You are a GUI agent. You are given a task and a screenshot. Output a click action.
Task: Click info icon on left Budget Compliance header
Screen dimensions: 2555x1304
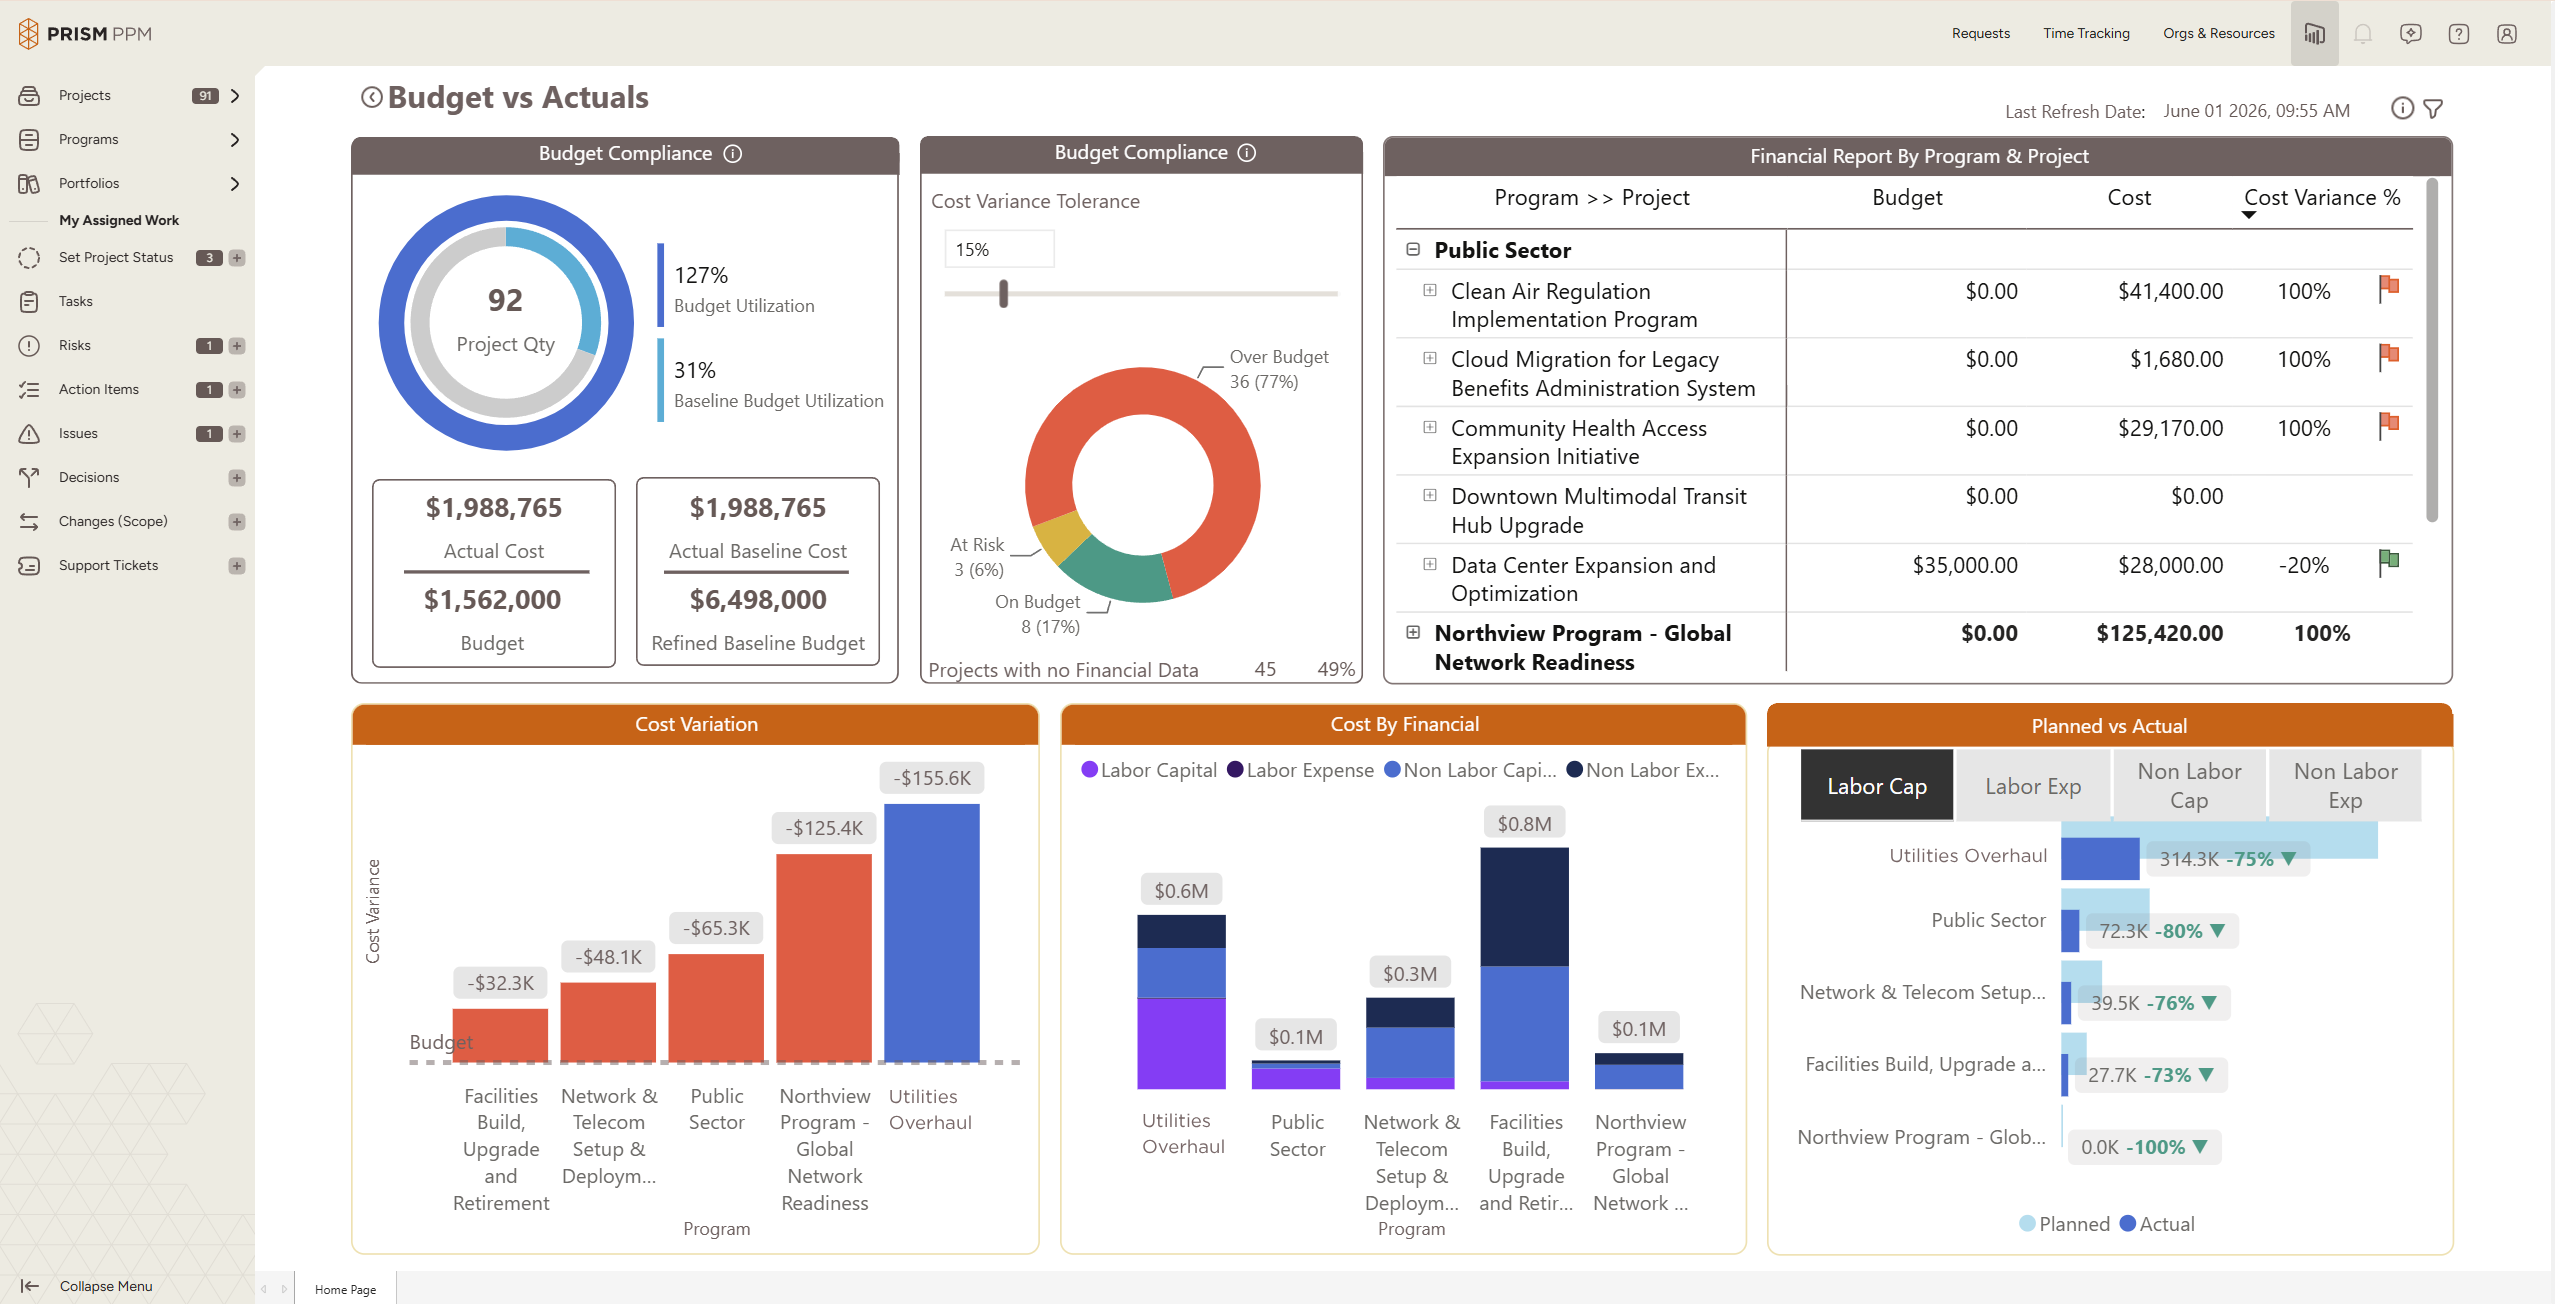coord(733,153)
